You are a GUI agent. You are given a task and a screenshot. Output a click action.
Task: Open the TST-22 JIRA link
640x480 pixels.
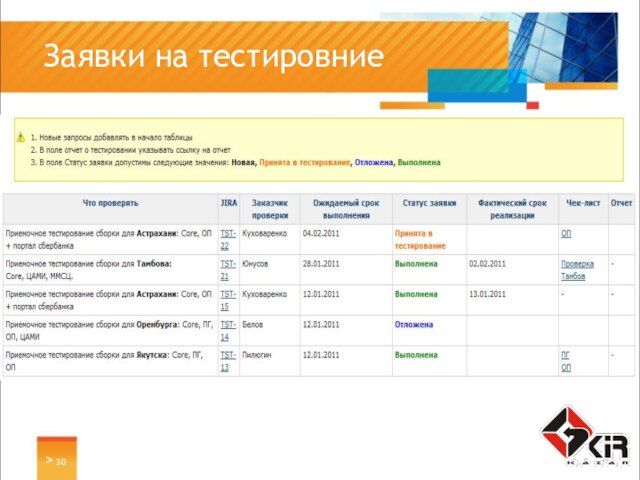pos(225,239)
